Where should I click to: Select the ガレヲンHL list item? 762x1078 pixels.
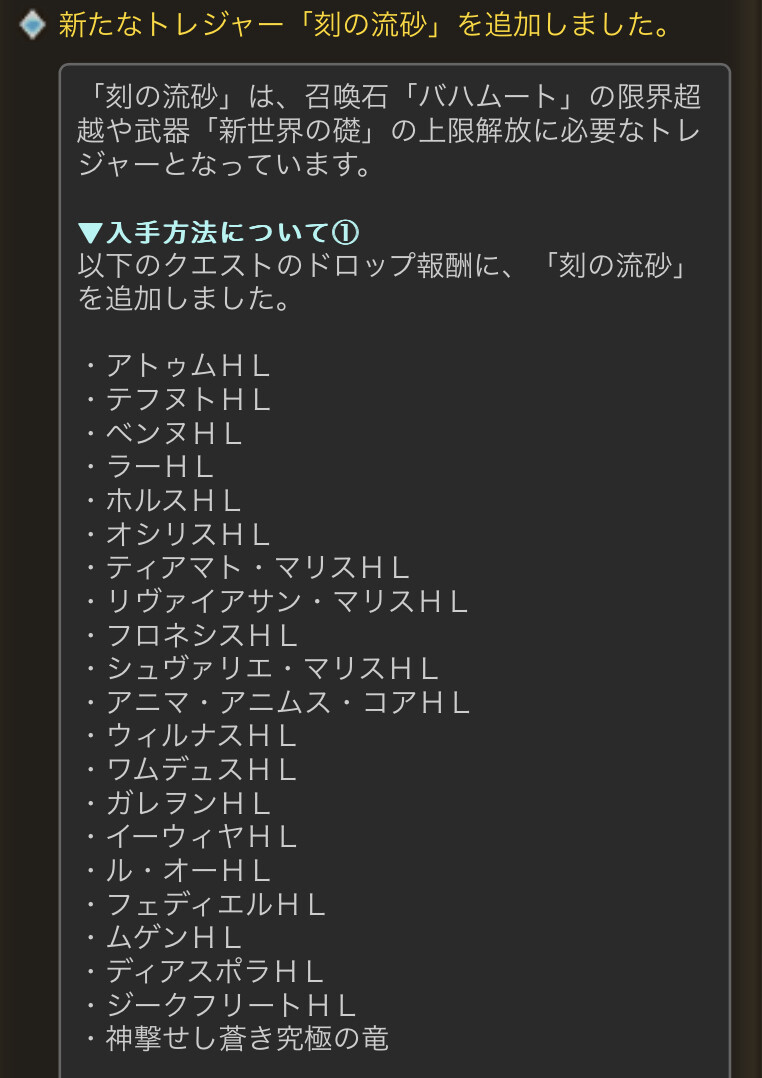[177, 804]
